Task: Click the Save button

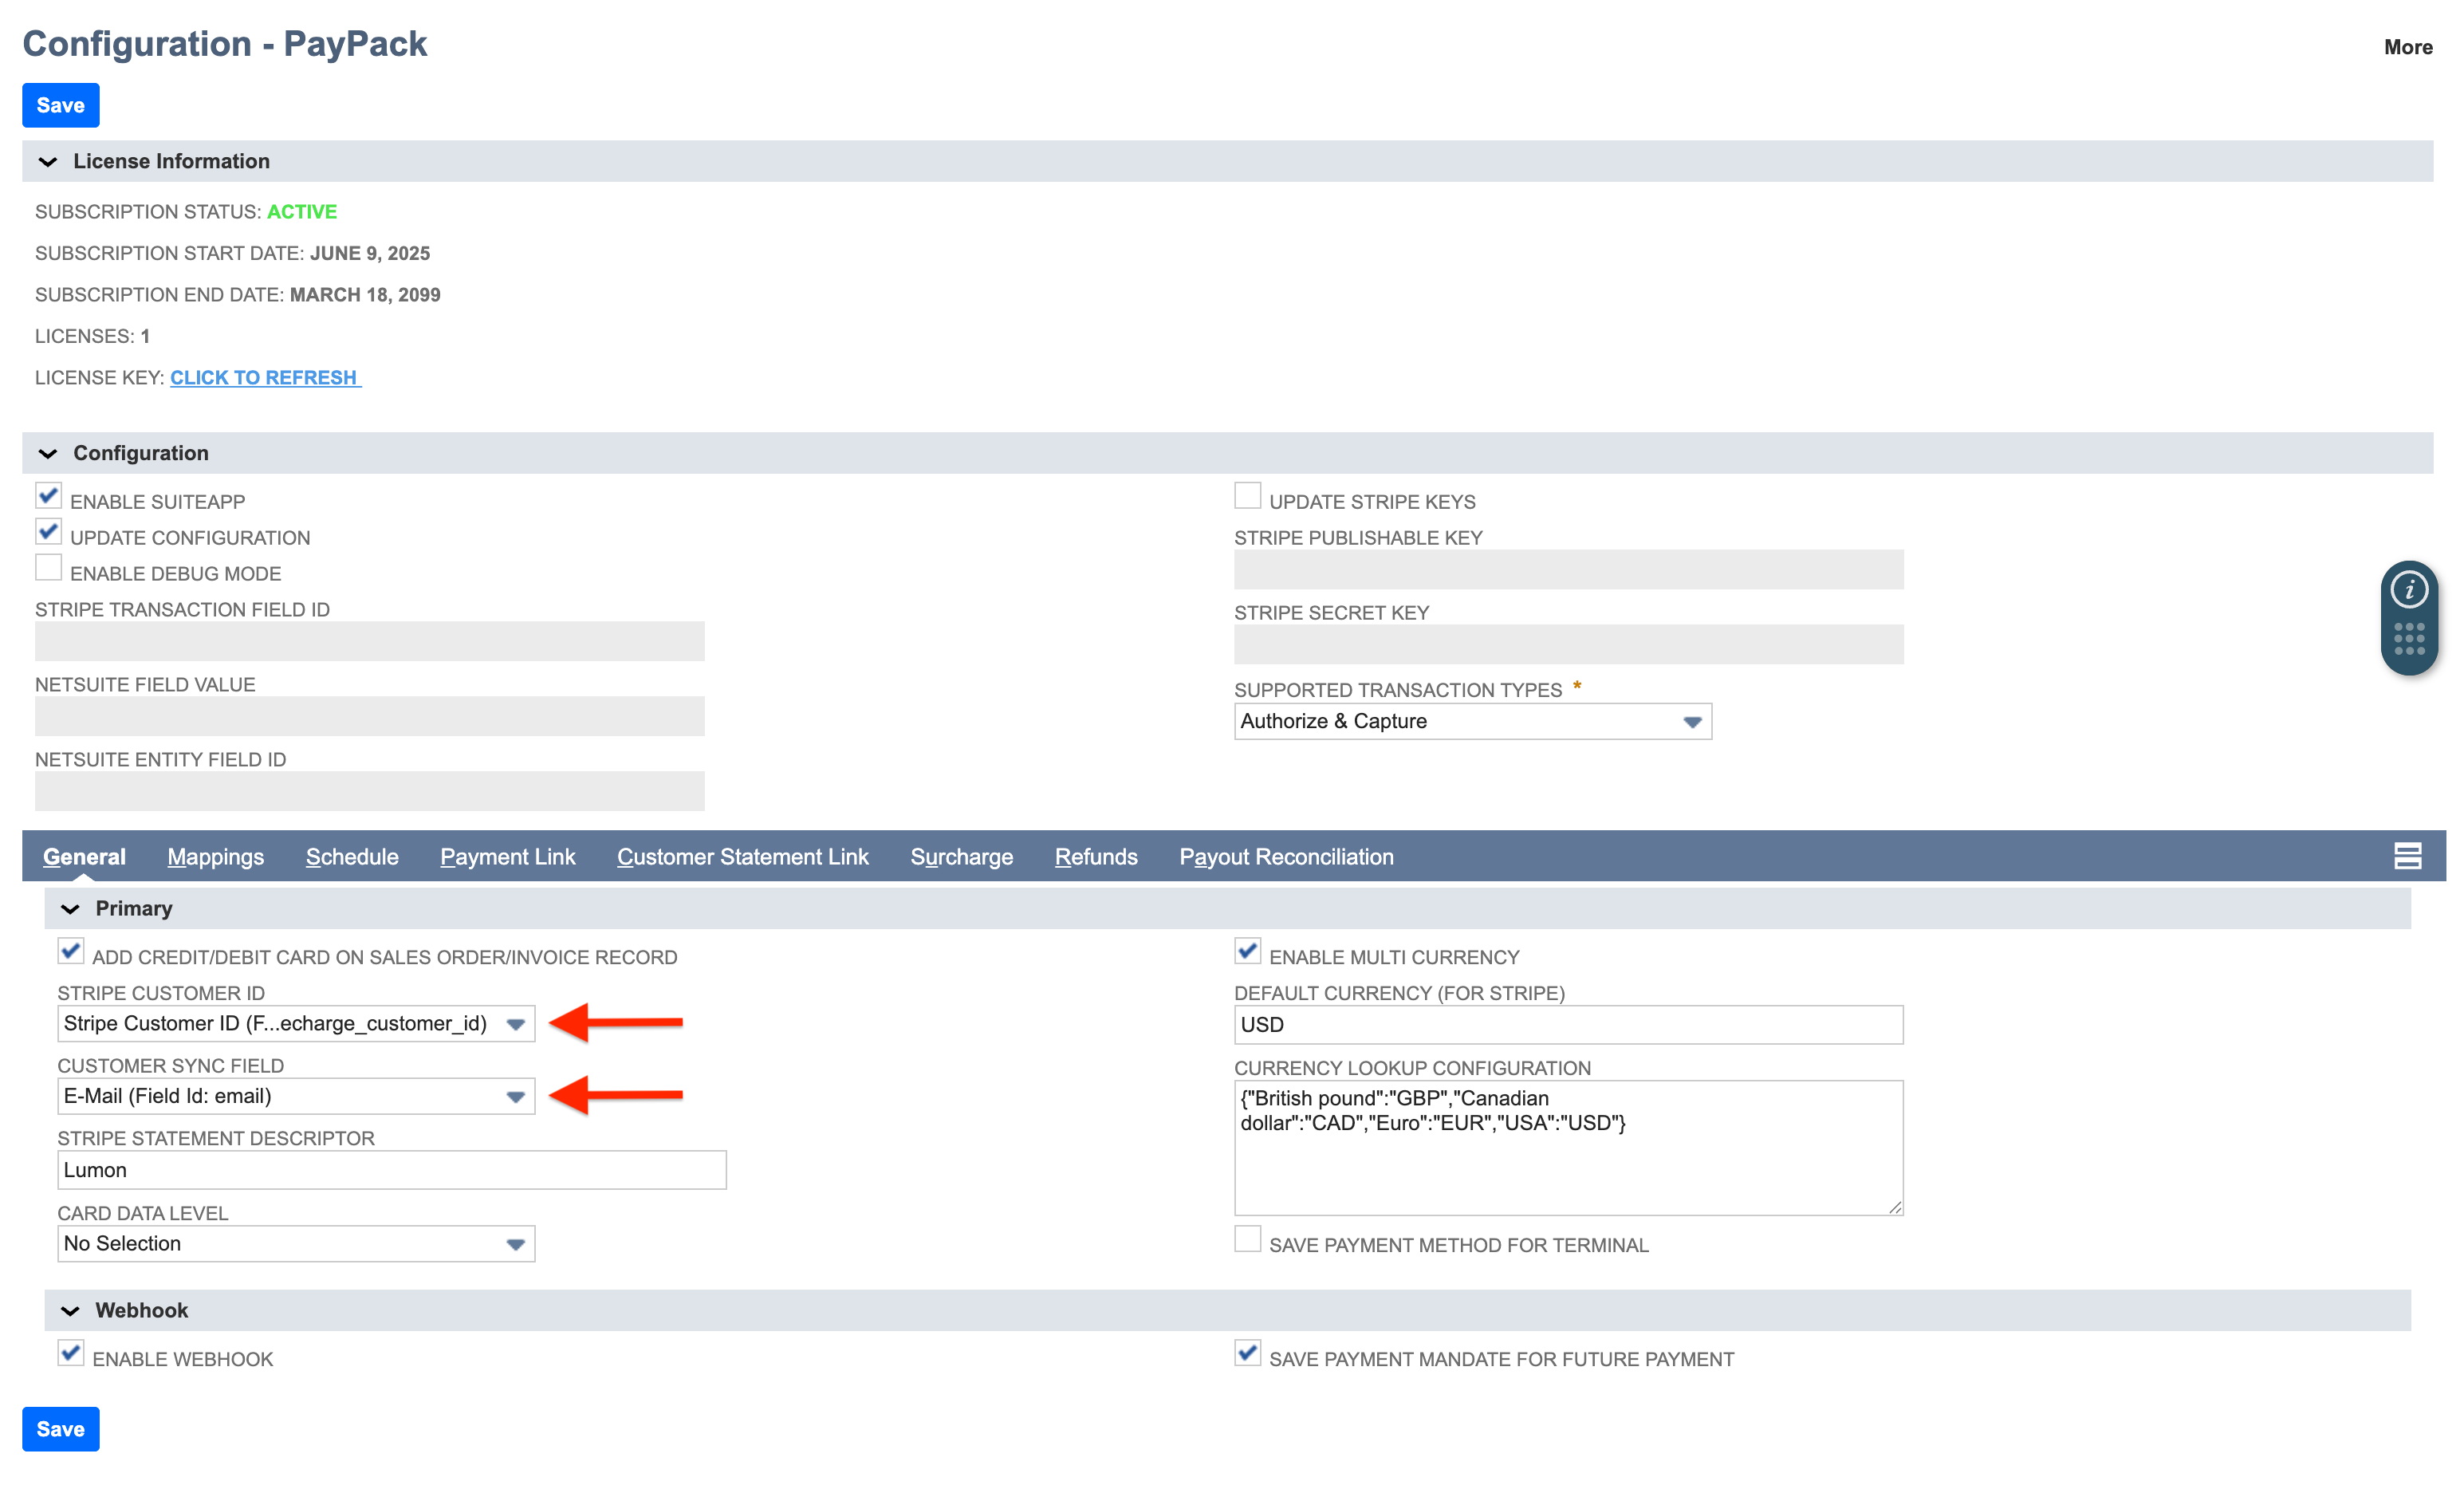Action: [x=60, y=105]
